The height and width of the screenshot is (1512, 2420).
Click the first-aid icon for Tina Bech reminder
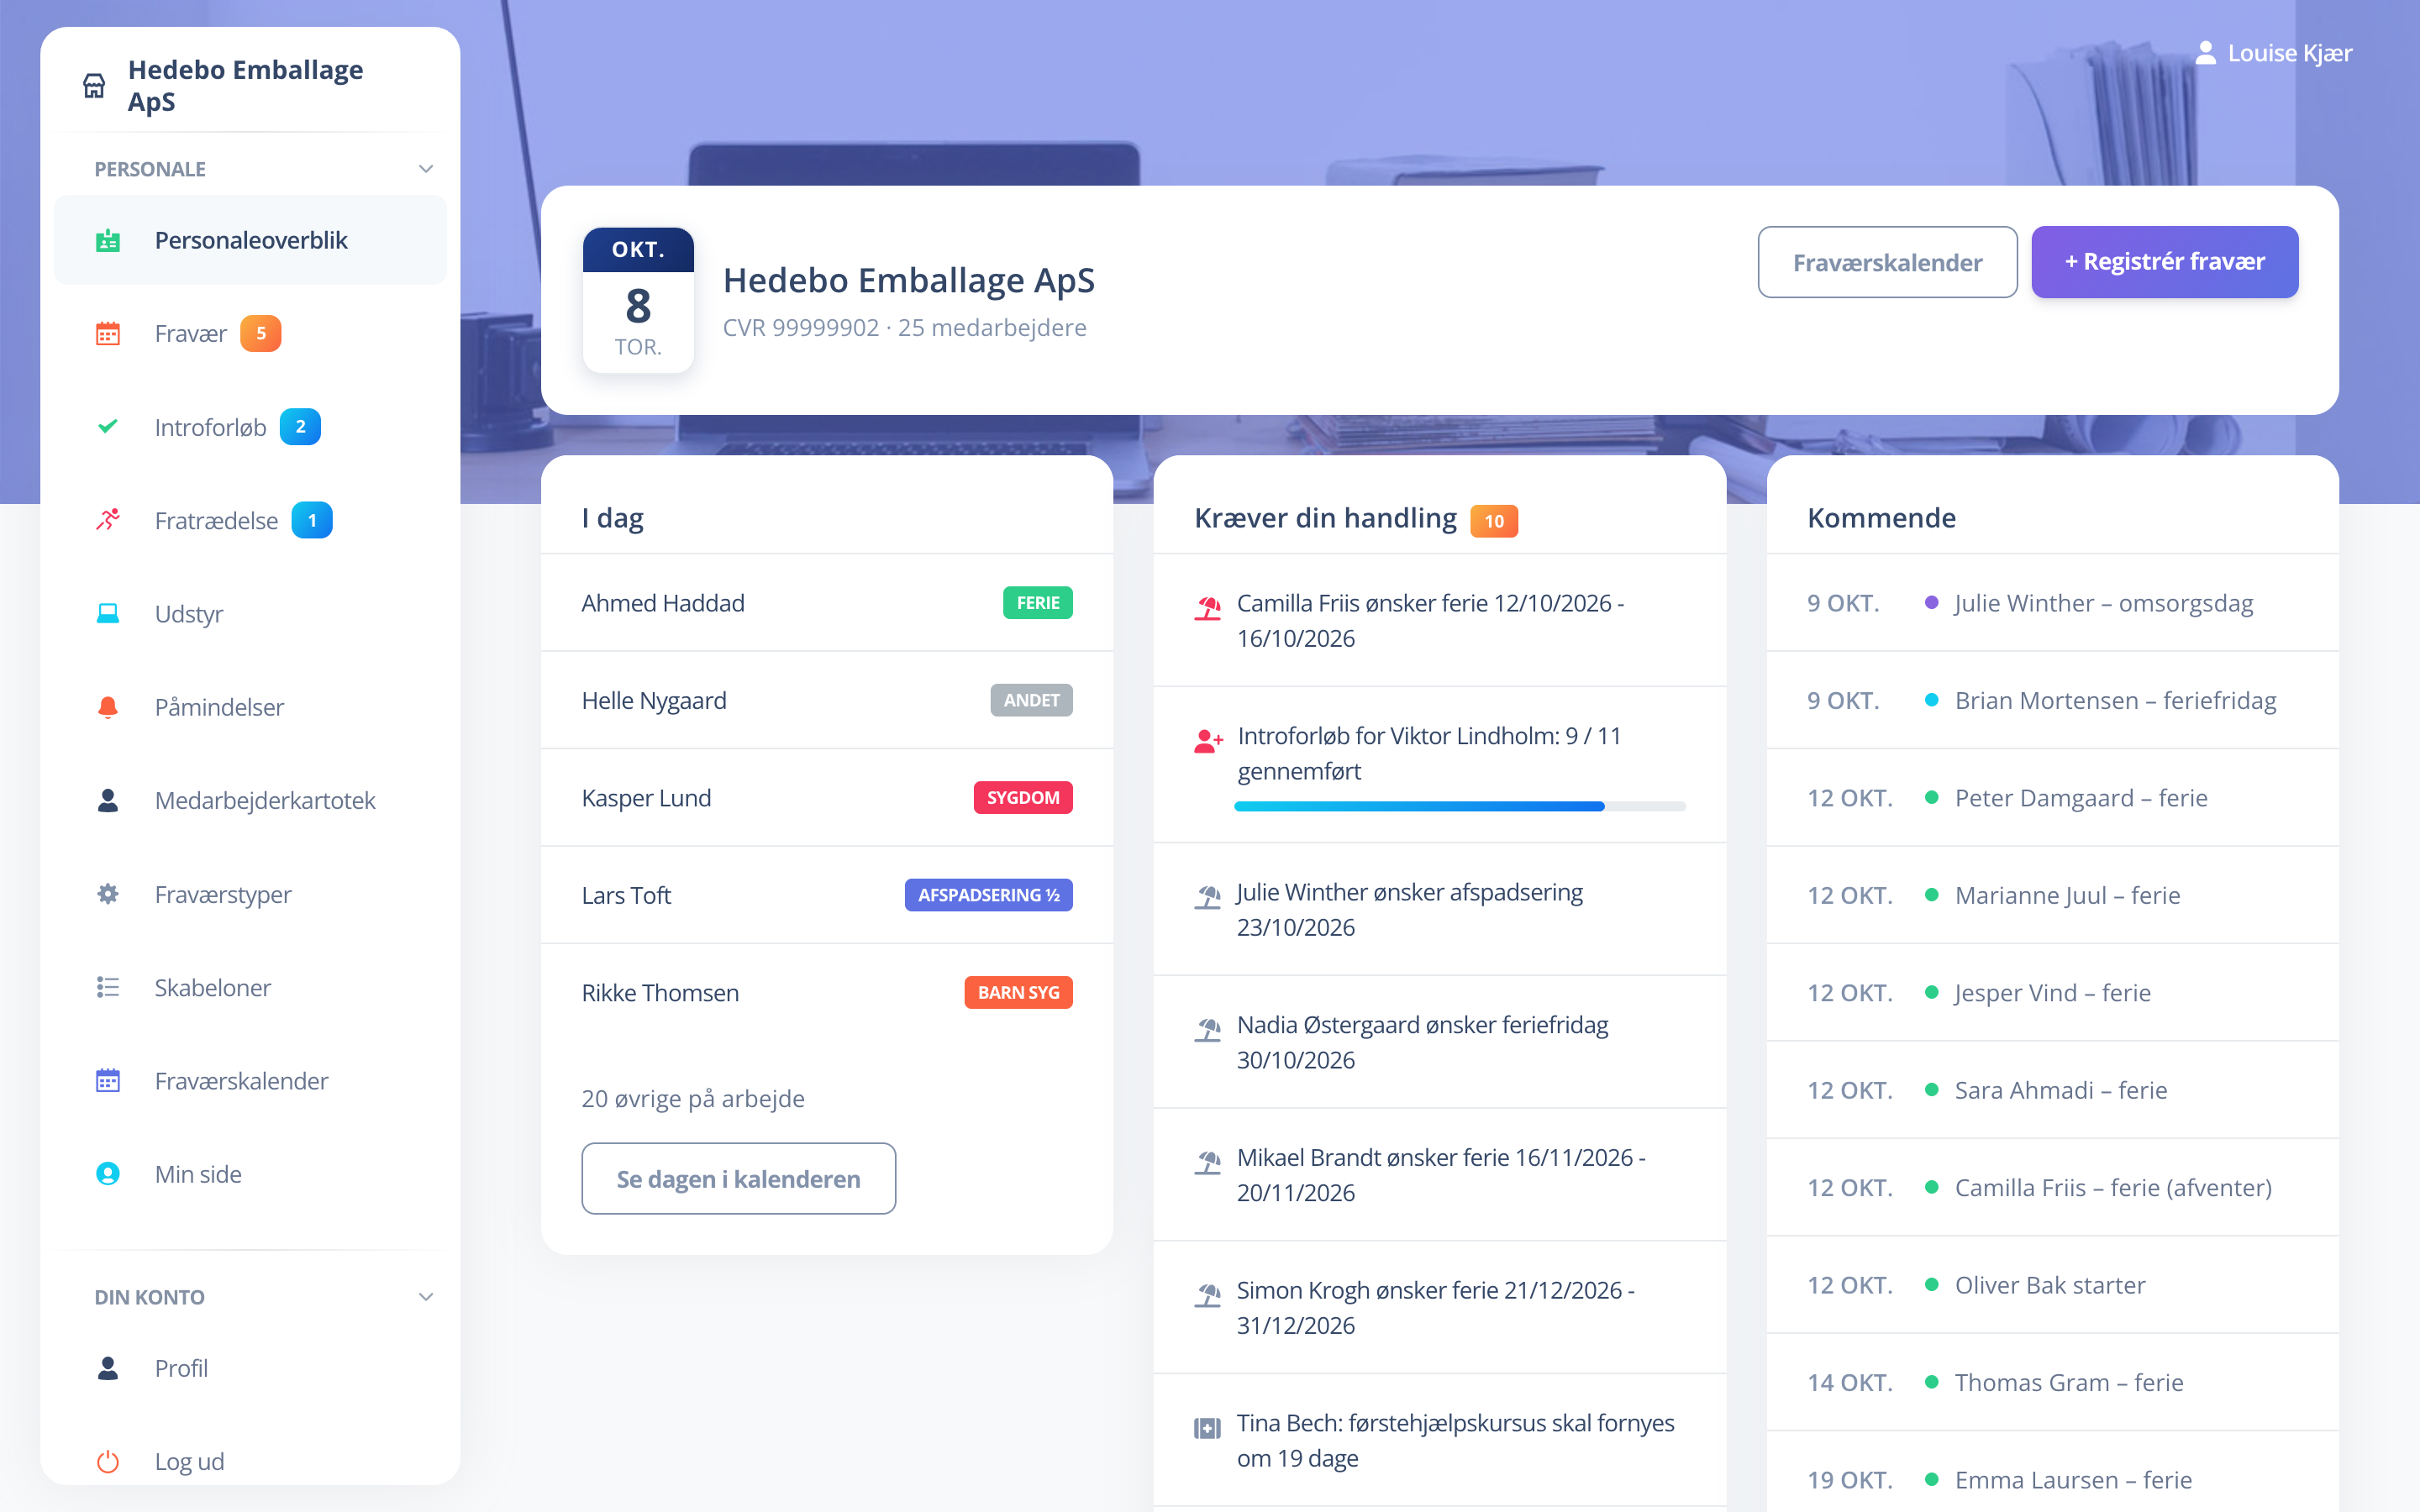pyautogui.click(x=1208, y=1427)
